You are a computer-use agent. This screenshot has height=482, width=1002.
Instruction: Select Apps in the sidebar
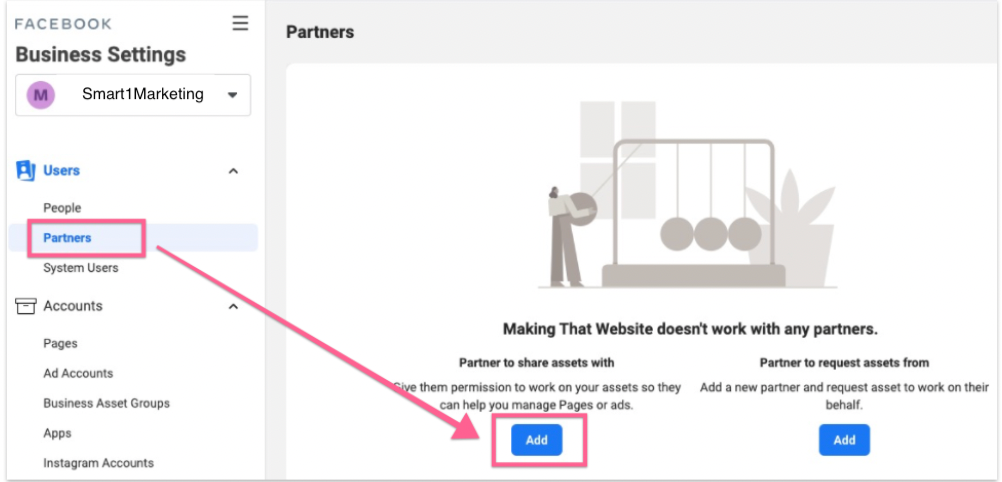click(57, 433)
